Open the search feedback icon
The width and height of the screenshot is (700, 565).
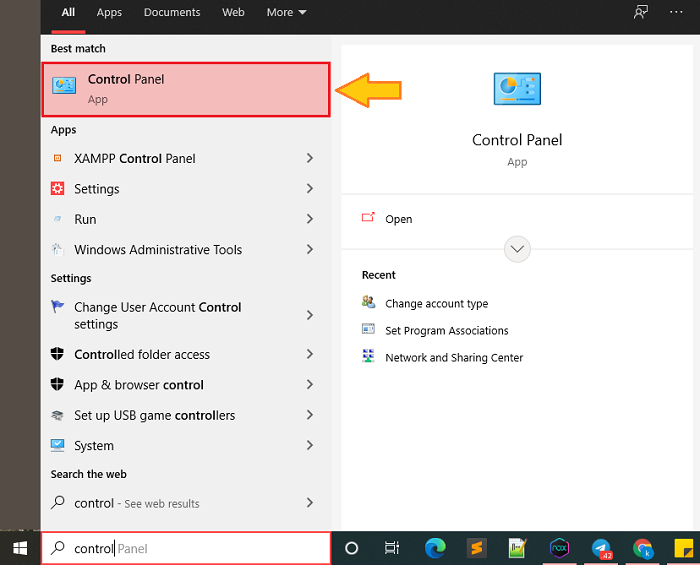pyautogui.click(x=641, y=12)
